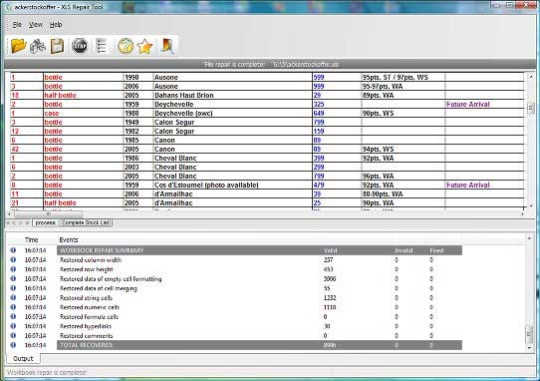Select the Output tab
The height and width of the screenshot is (381, 540).
[23, 359]
